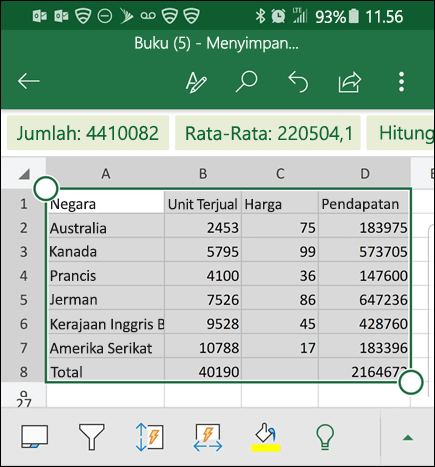Tap the fill color bucket icon
The width and height of the screenshot is (435, 467).
pos(266,437)
